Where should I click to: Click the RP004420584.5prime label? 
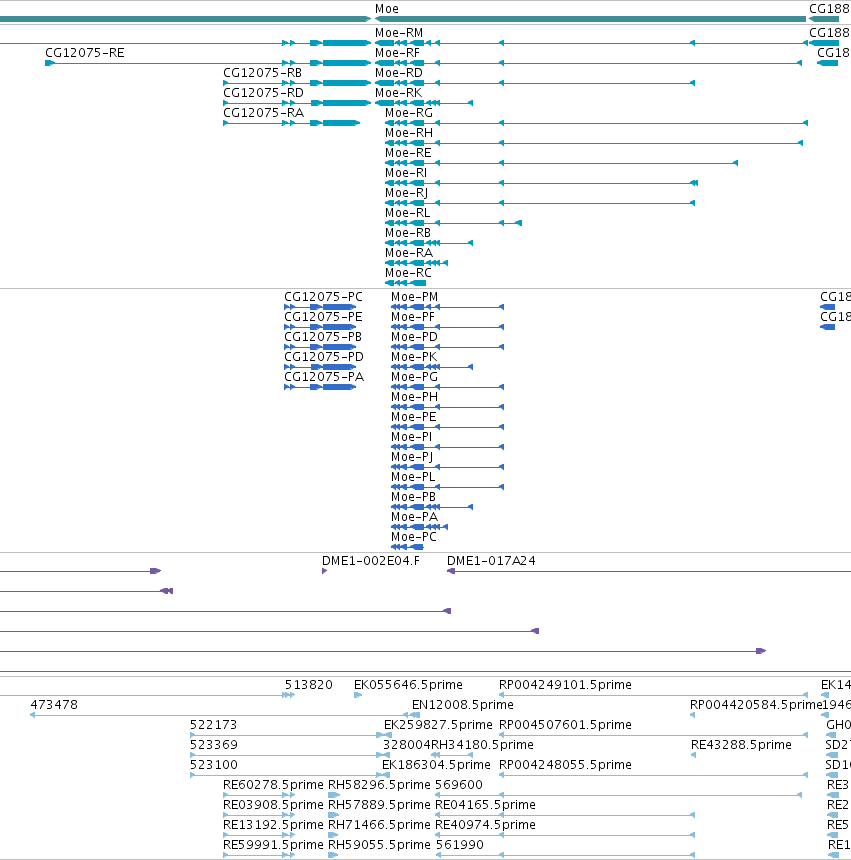pyautogui.click(x=756, y=705)
